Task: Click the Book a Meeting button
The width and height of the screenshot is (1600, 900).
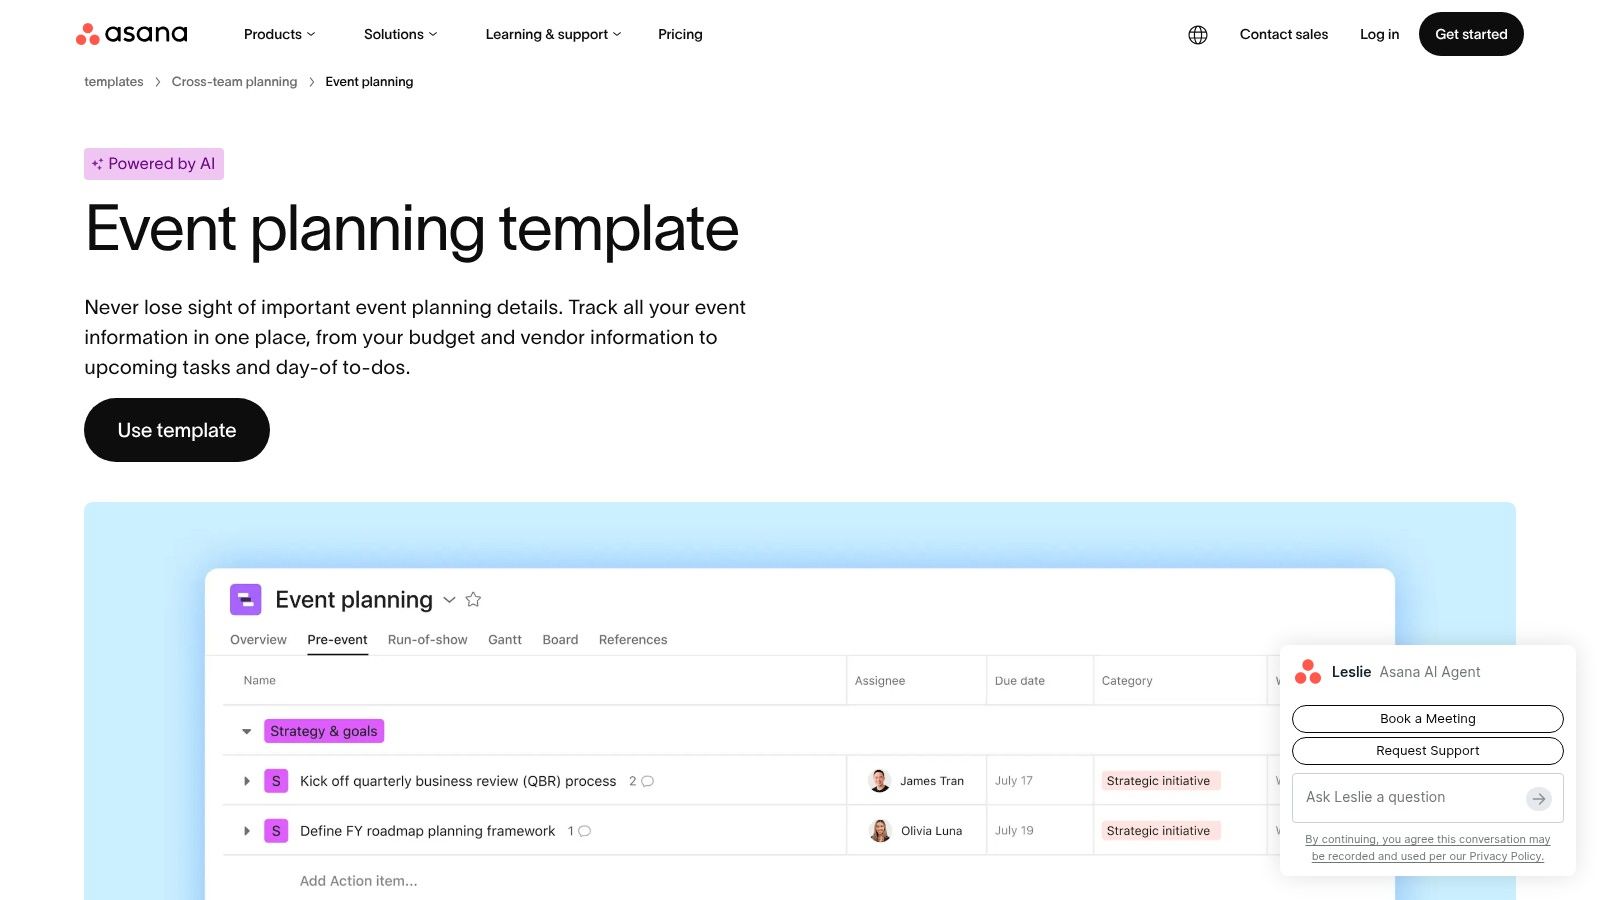Action: [x=1428, y=719]
